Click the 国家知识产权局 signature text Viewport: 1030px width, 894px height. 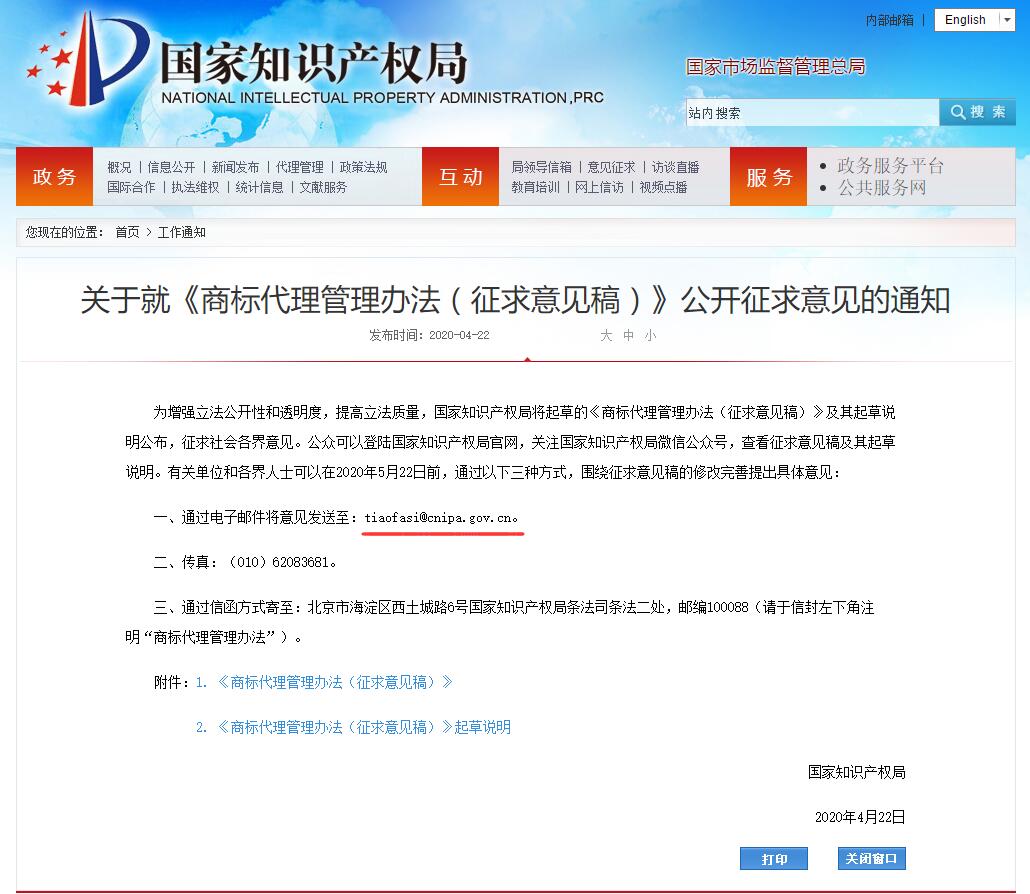click(x=857, y=772)
